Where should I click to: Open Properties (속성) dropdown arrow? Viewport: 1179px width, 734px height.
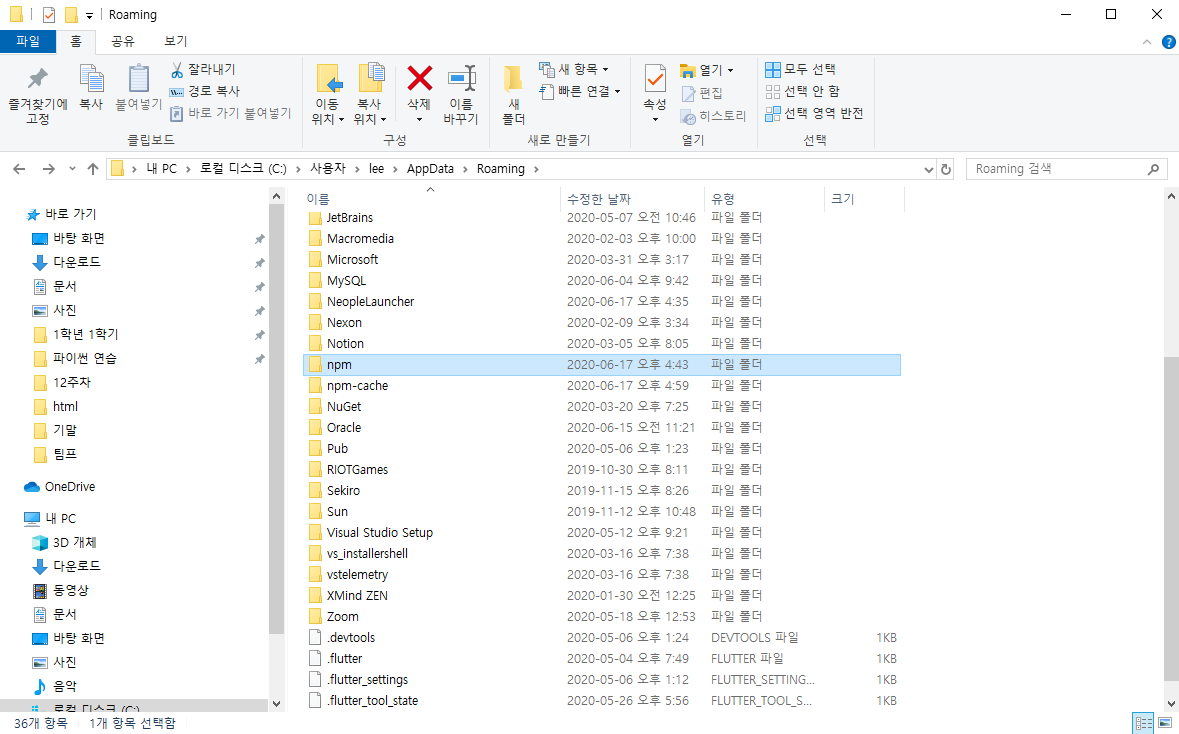(x=655, y=119)
